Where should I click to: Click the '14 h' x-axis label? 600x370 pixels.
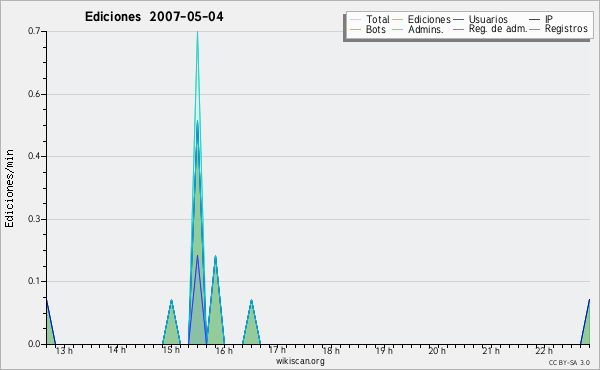117,350
